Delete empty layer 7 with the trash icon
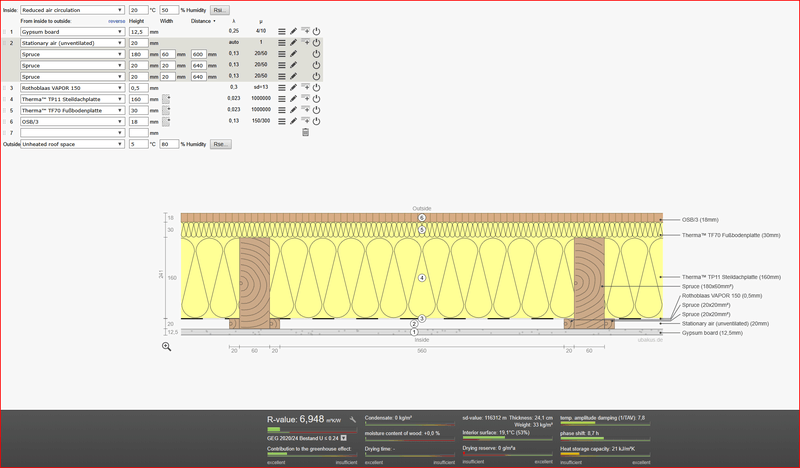The height and width of the screenshot is (468, 800). (305, 132)
